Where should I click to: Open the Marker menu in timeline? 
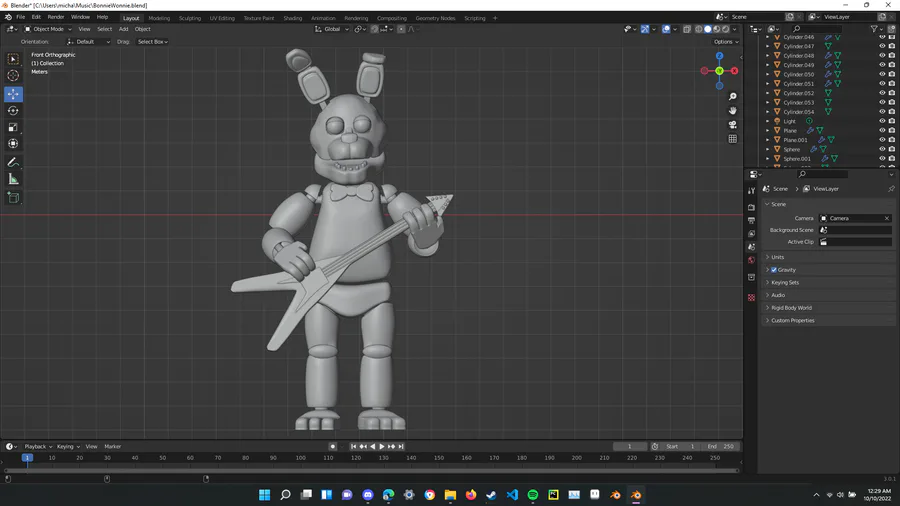pyautogui.click(x=112, y=446)
